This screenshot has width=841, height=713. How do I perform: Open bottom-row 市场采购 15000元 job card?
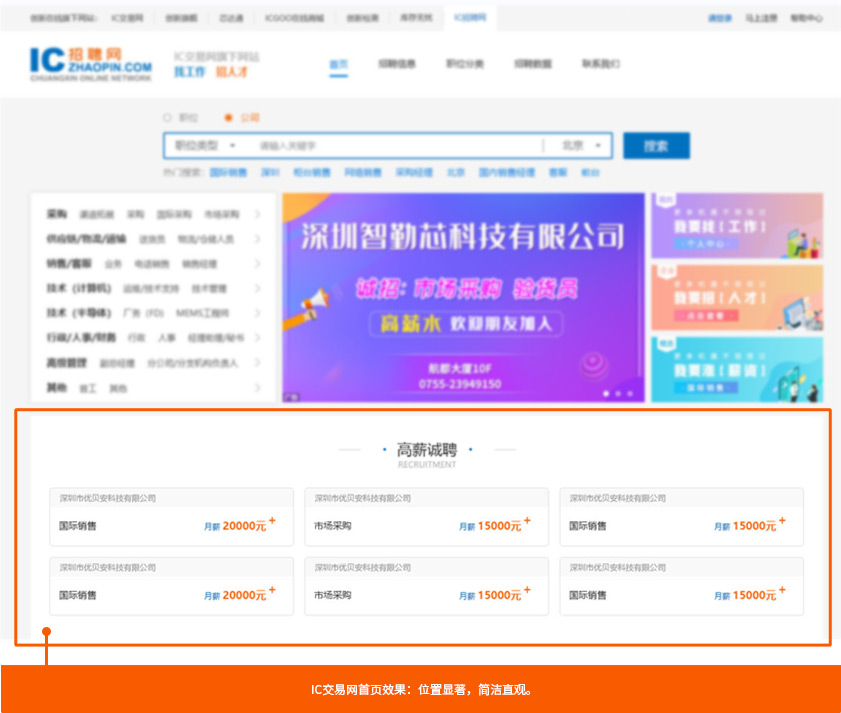click(426, 586)
